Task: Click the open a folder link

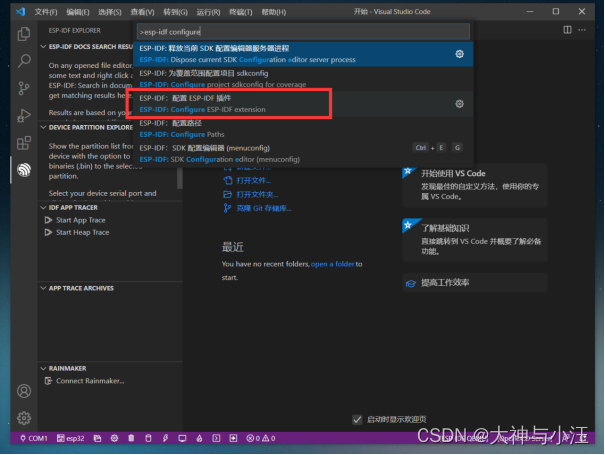Action: [332, 264]
